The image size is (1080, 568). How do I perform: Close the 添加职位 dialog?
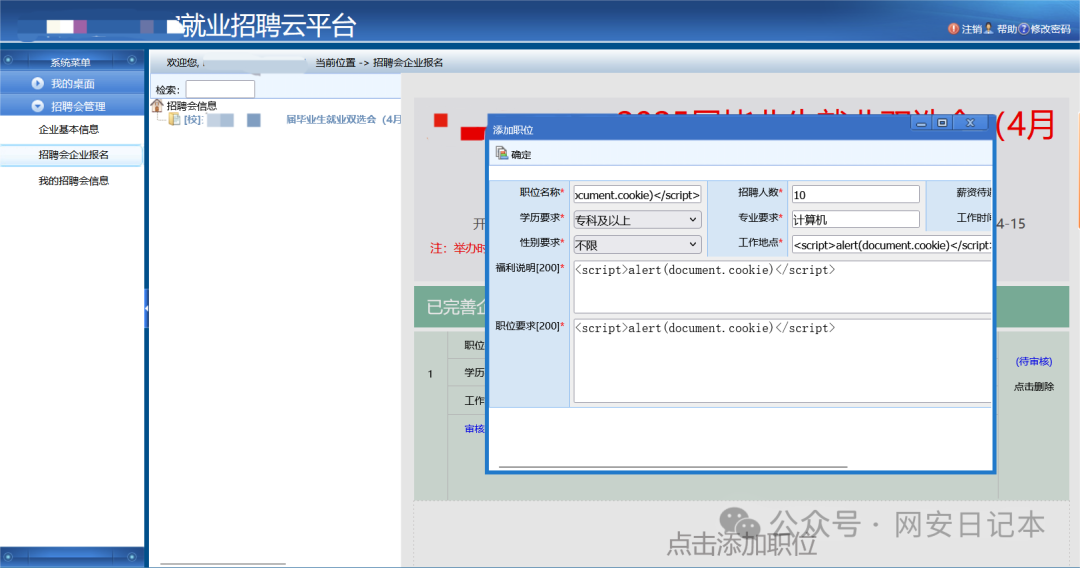tap(970, 123)
